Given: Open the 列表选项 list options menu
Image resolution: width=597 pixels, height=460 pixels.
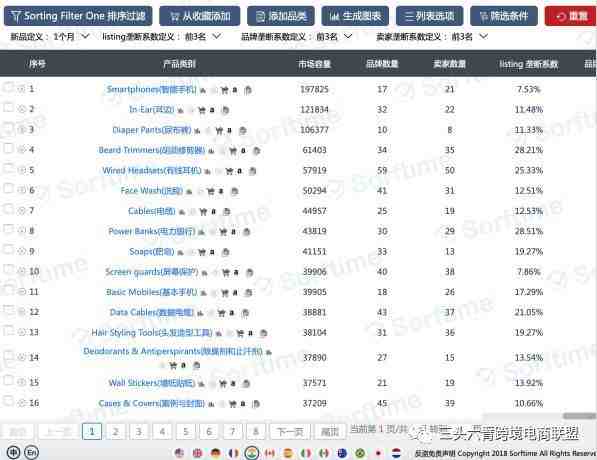Looking at the screenshot, I should pyautogui.click(x=429, y=16).
